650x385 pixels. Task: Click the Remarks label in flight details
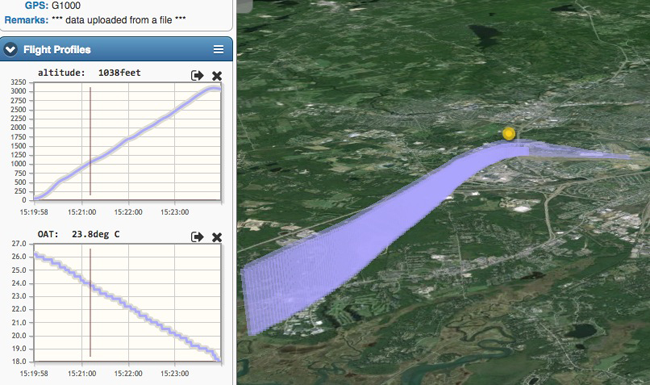[x=26, y=20]
